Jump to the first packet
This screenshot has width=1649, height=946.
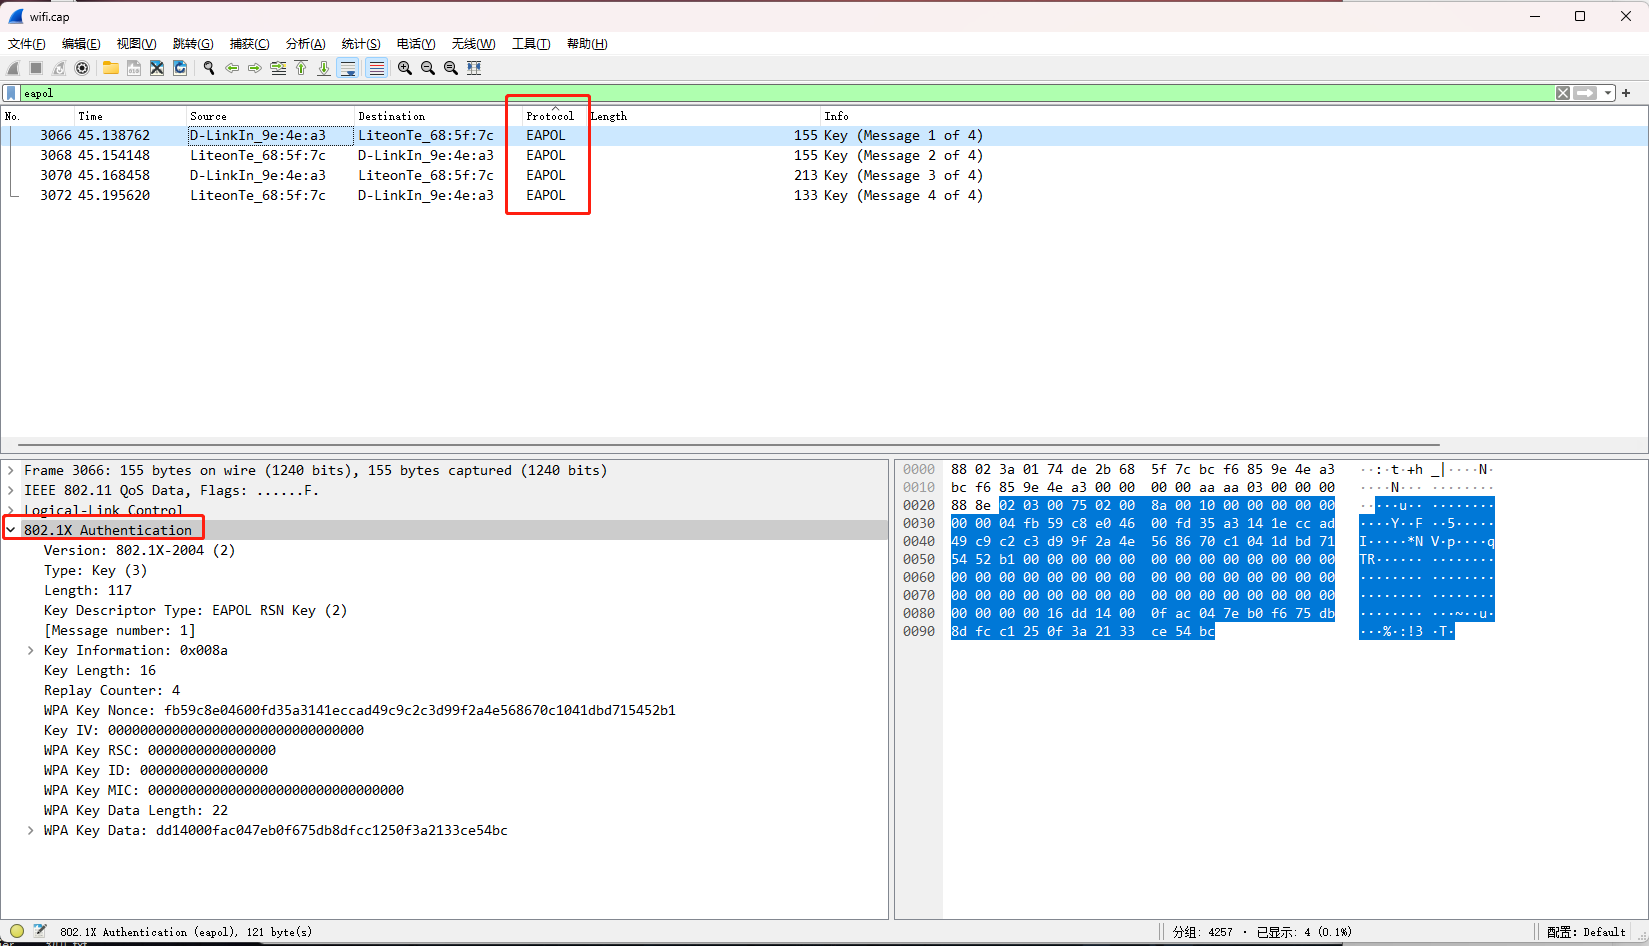pyautogui.click(x=301, y=68)
